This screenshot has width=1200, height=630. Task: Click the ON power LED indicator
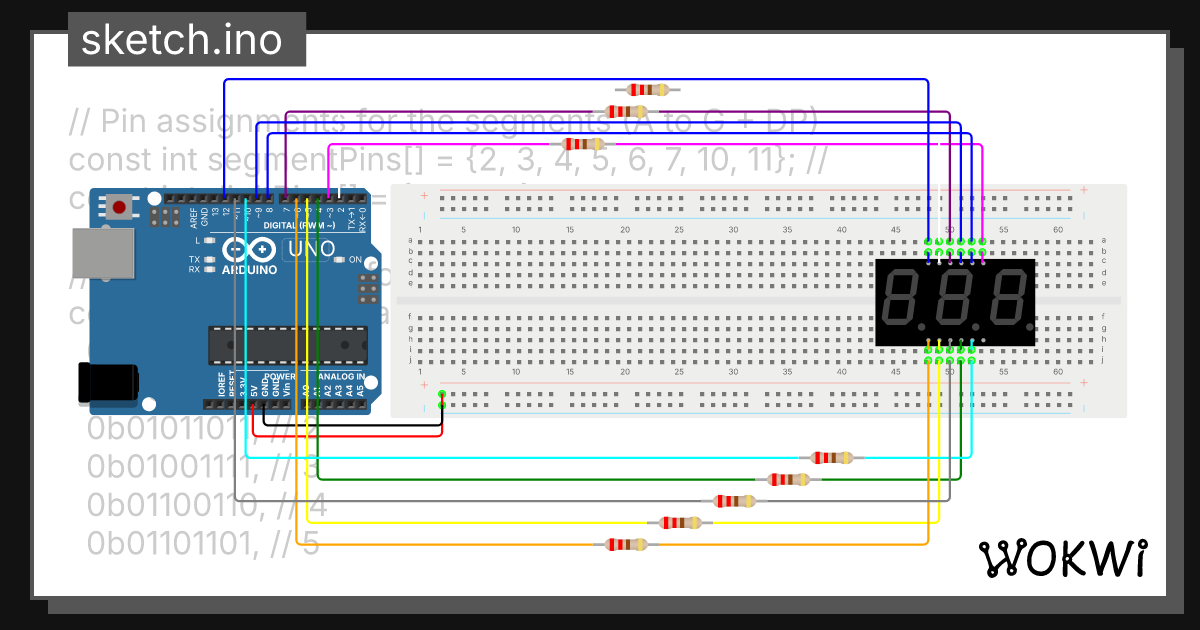point(341,259)
